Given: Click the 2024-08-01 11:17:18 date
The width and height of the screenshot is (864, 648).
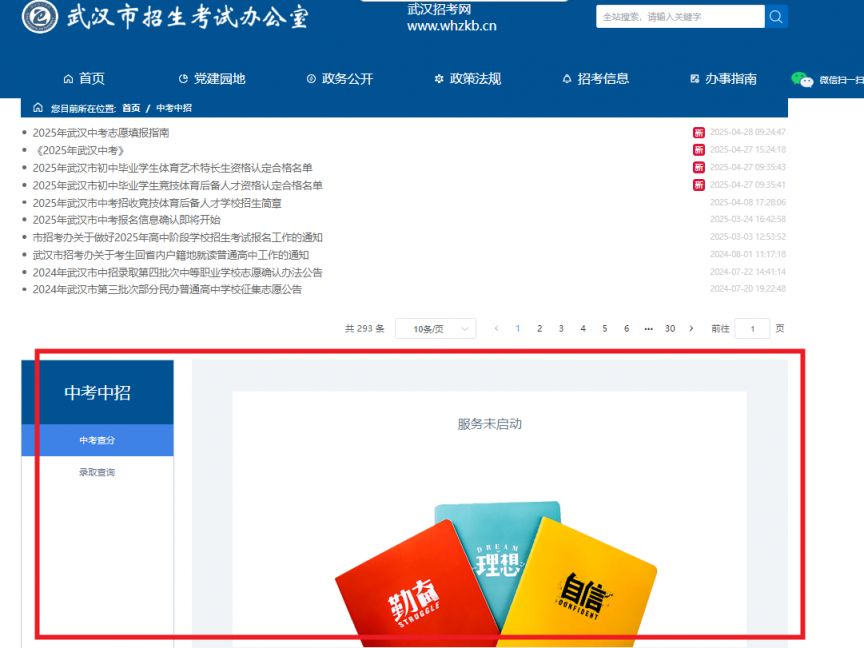Looking at the screenshot, I should [x=748, y=254].
